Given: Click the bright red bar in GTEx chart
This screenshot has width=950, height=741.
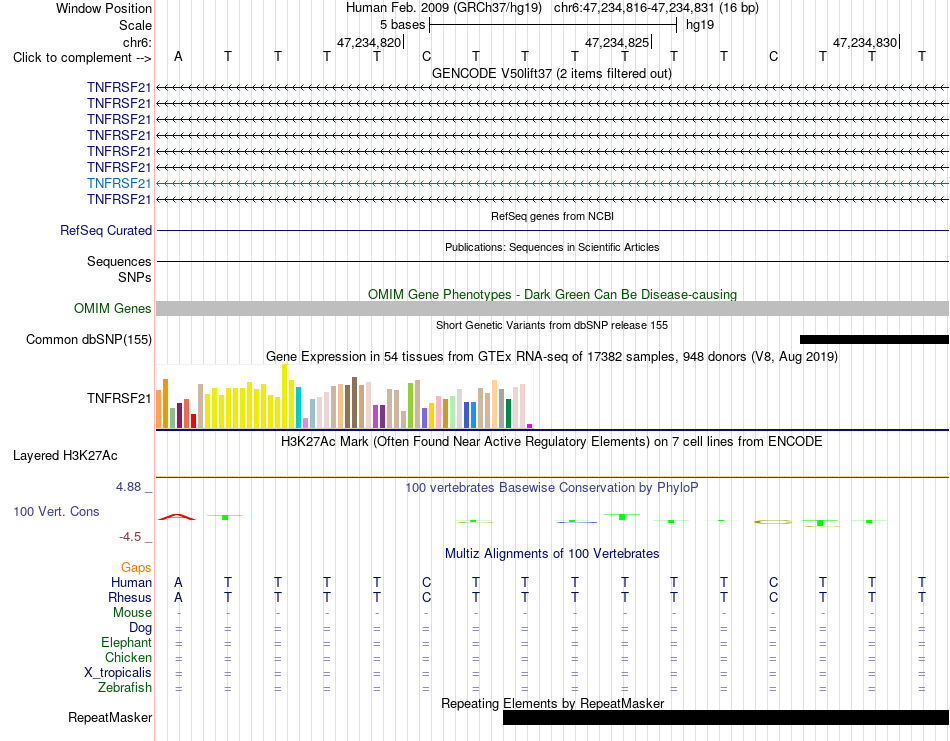Looking at the screenshot, I should (x=193, y=421).
